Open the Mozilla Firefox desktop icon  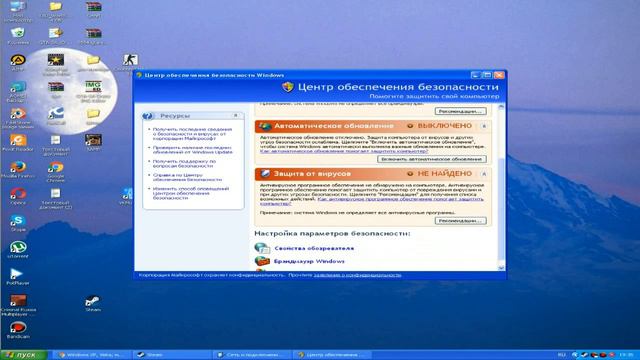(x=18, y=167)
